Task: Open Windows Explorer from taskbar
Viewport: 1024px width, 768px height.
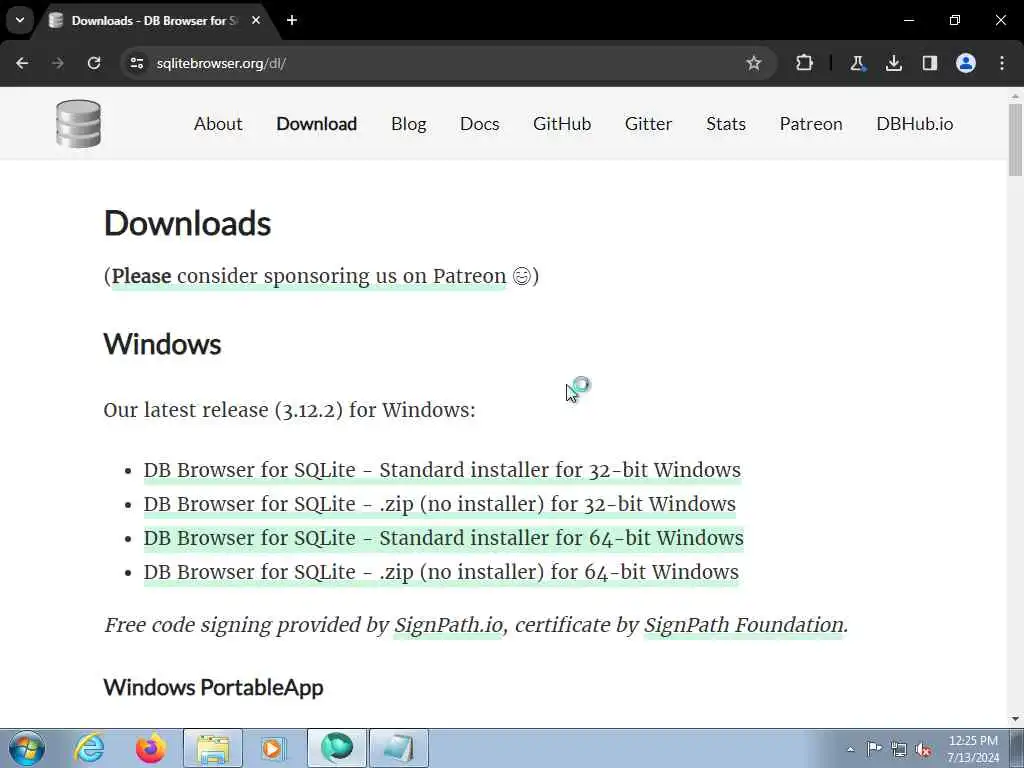Action: (213, 748)
